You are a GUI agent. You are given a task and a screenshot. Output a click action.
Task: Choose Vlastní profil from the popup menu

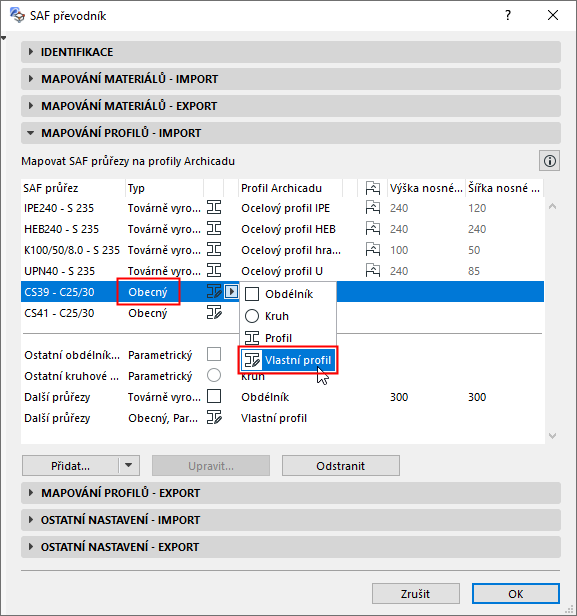(x=288, y=360)
